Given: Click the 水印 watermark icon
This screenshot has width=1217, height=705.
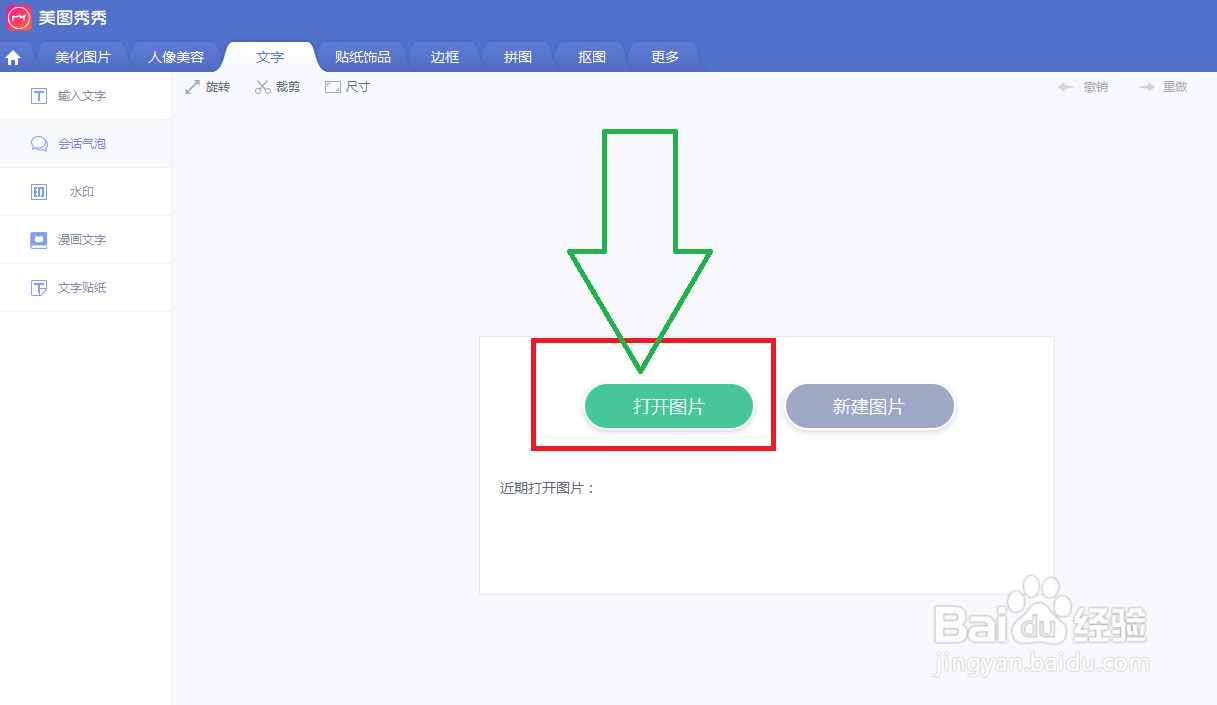Looking at the screenshot, I should [39, 192].
